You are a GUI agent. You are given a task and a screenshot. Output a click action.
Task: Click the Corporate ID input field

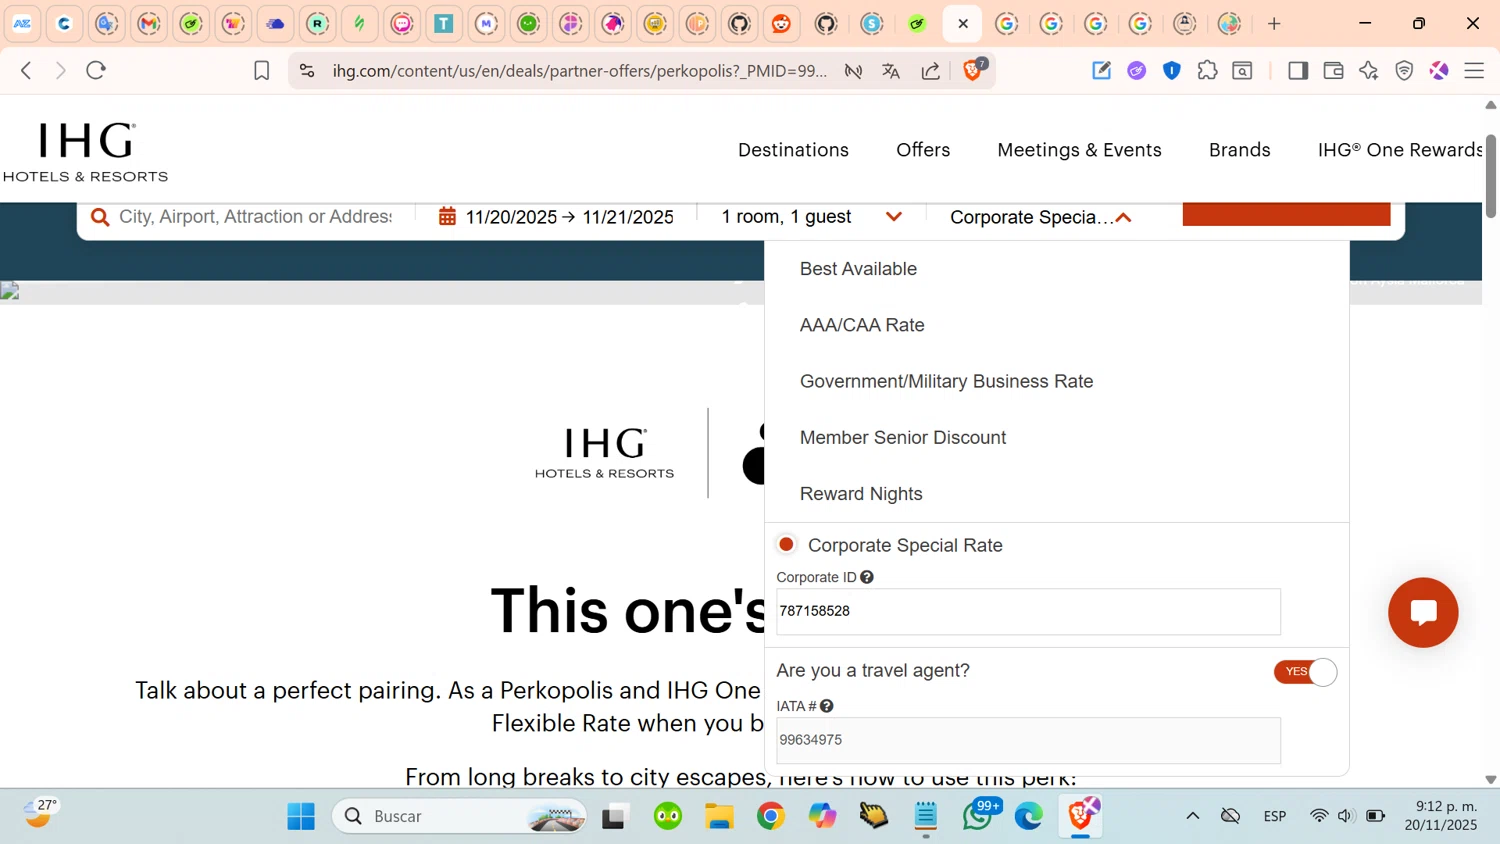(1028, 611)
